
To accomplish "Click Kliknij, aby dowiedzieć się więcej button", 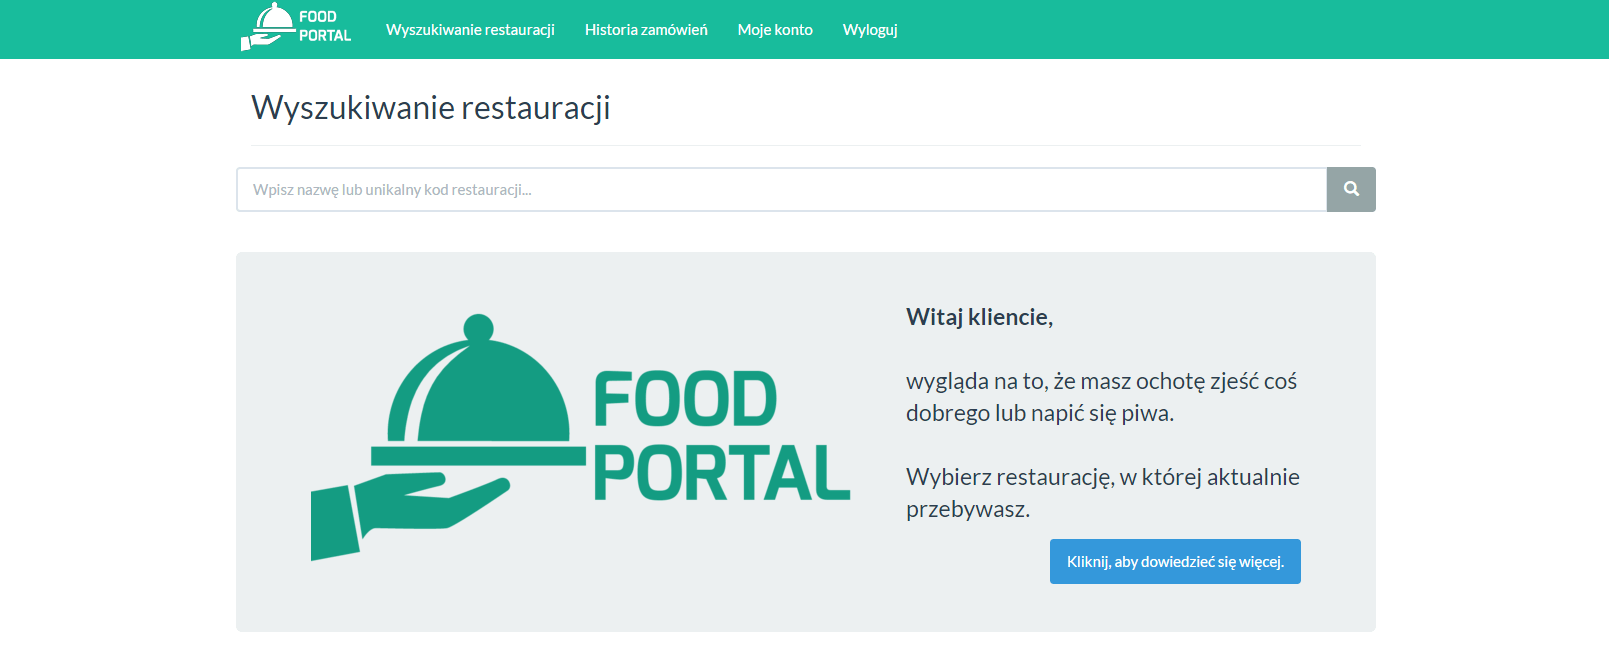I will [1175, 561].
